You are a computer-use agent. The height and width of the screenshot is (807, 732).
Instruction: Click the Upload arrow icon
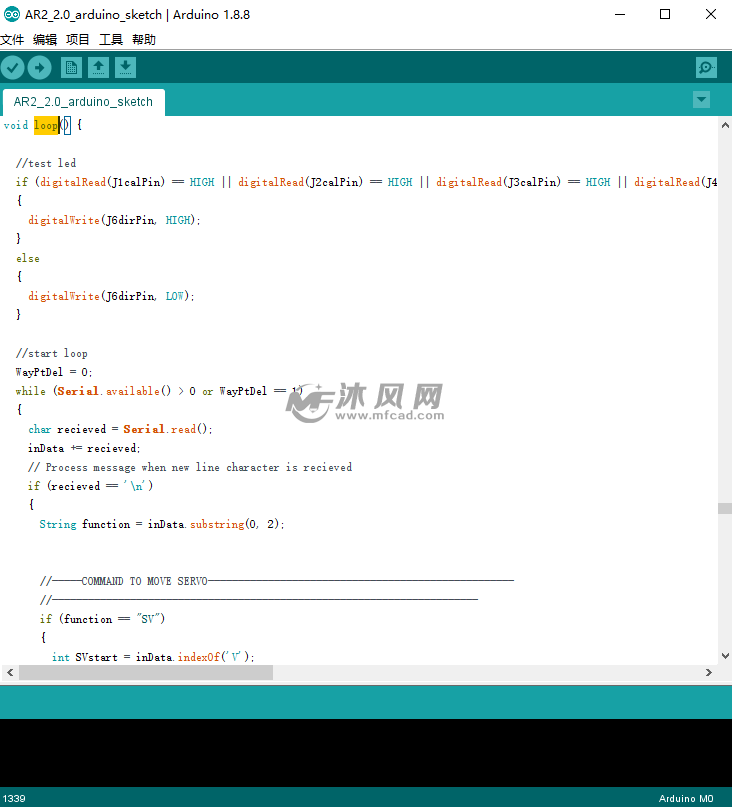[39, 67]
